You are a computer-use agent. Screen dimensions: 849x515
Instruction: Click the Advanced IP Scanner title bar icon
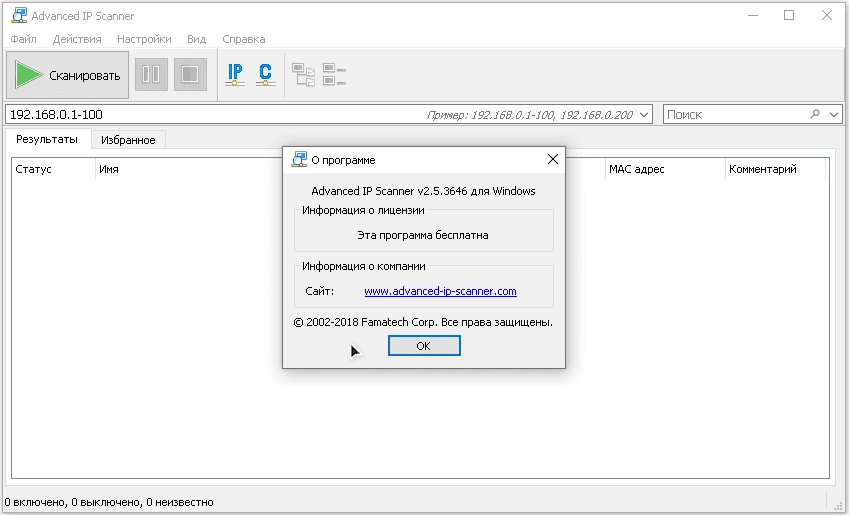click(x=19, y=15)
